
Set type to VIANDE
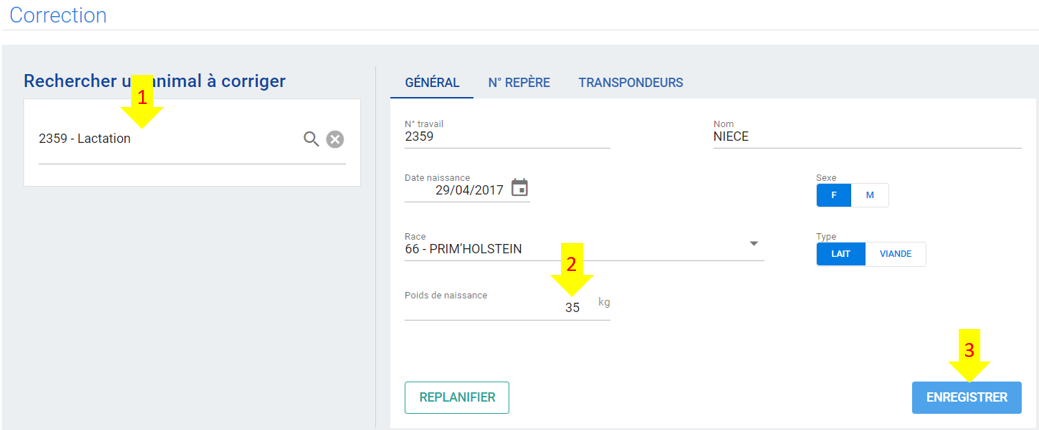coord(895,254)
